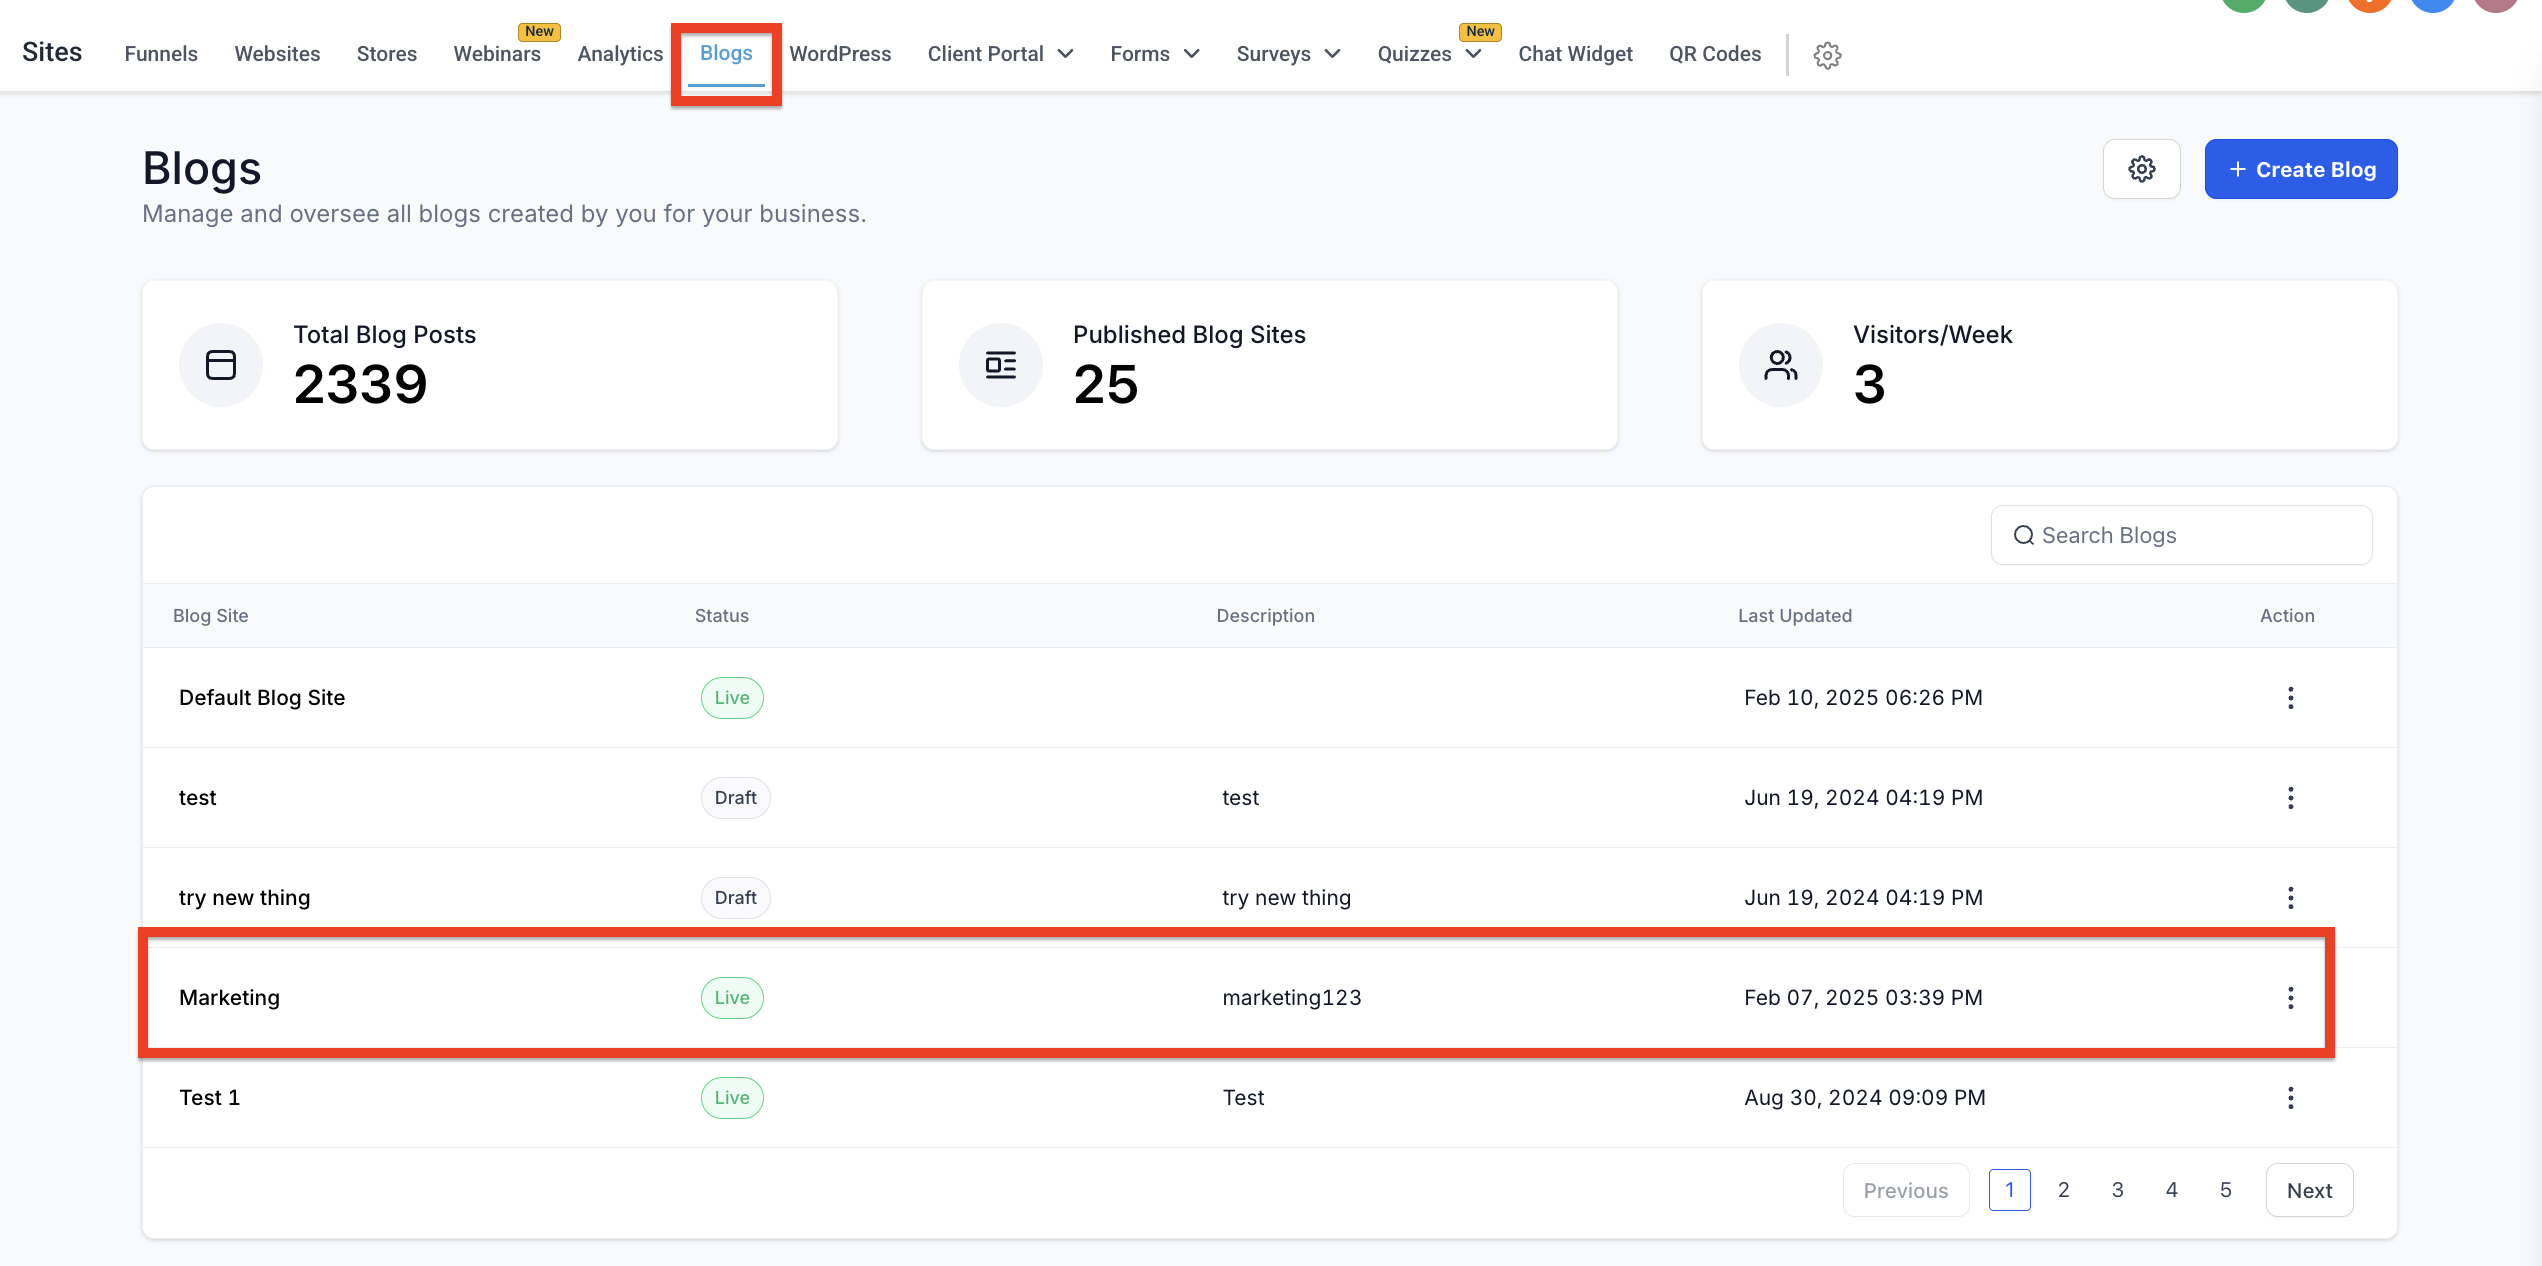The image size is (2542, 1266).
Task: Jump to page 3 of blog list
Action: (x=2117, y=1190)
